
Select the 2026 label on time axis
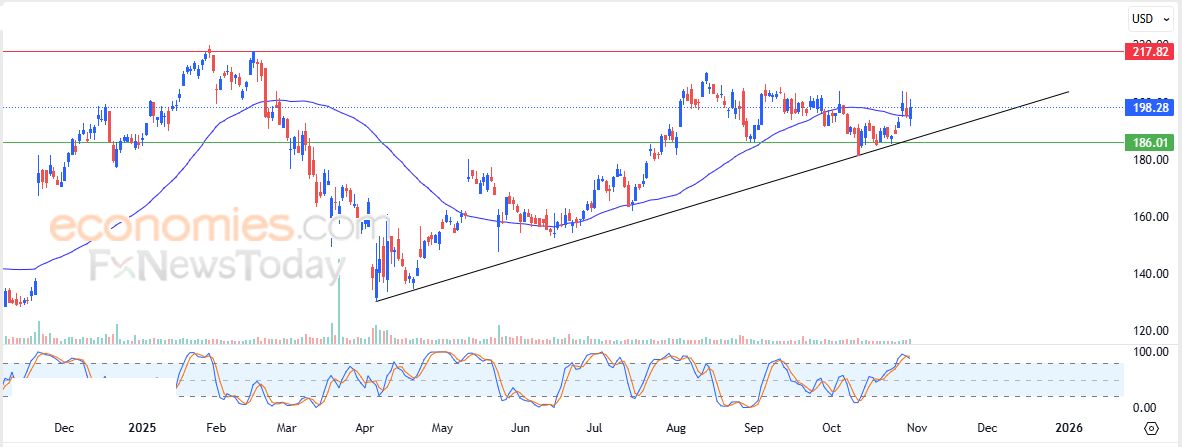tap(1069, 428)
